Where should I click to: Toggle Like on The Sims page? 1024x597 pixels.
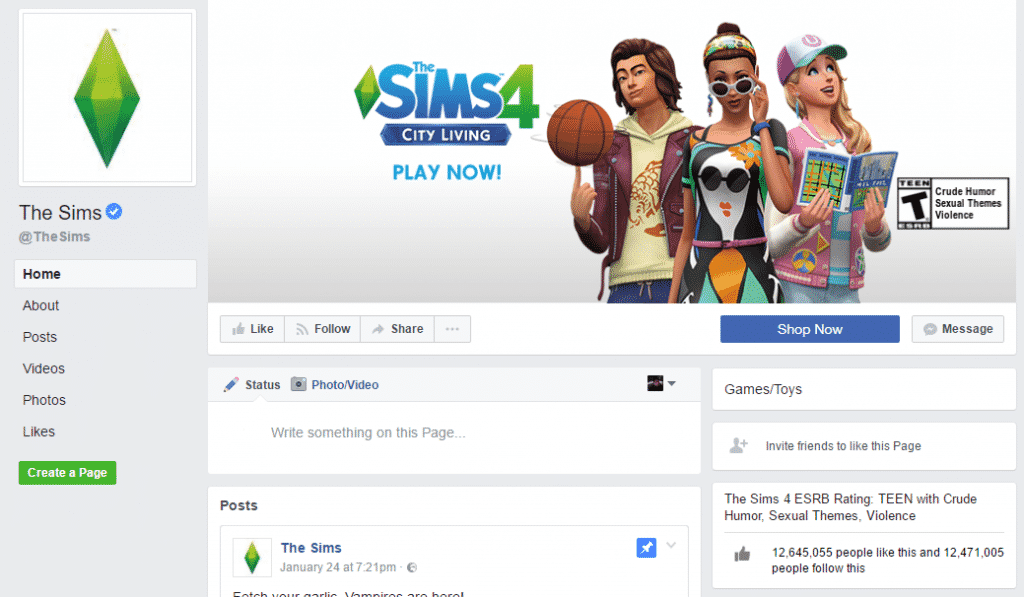pos(253,329)
